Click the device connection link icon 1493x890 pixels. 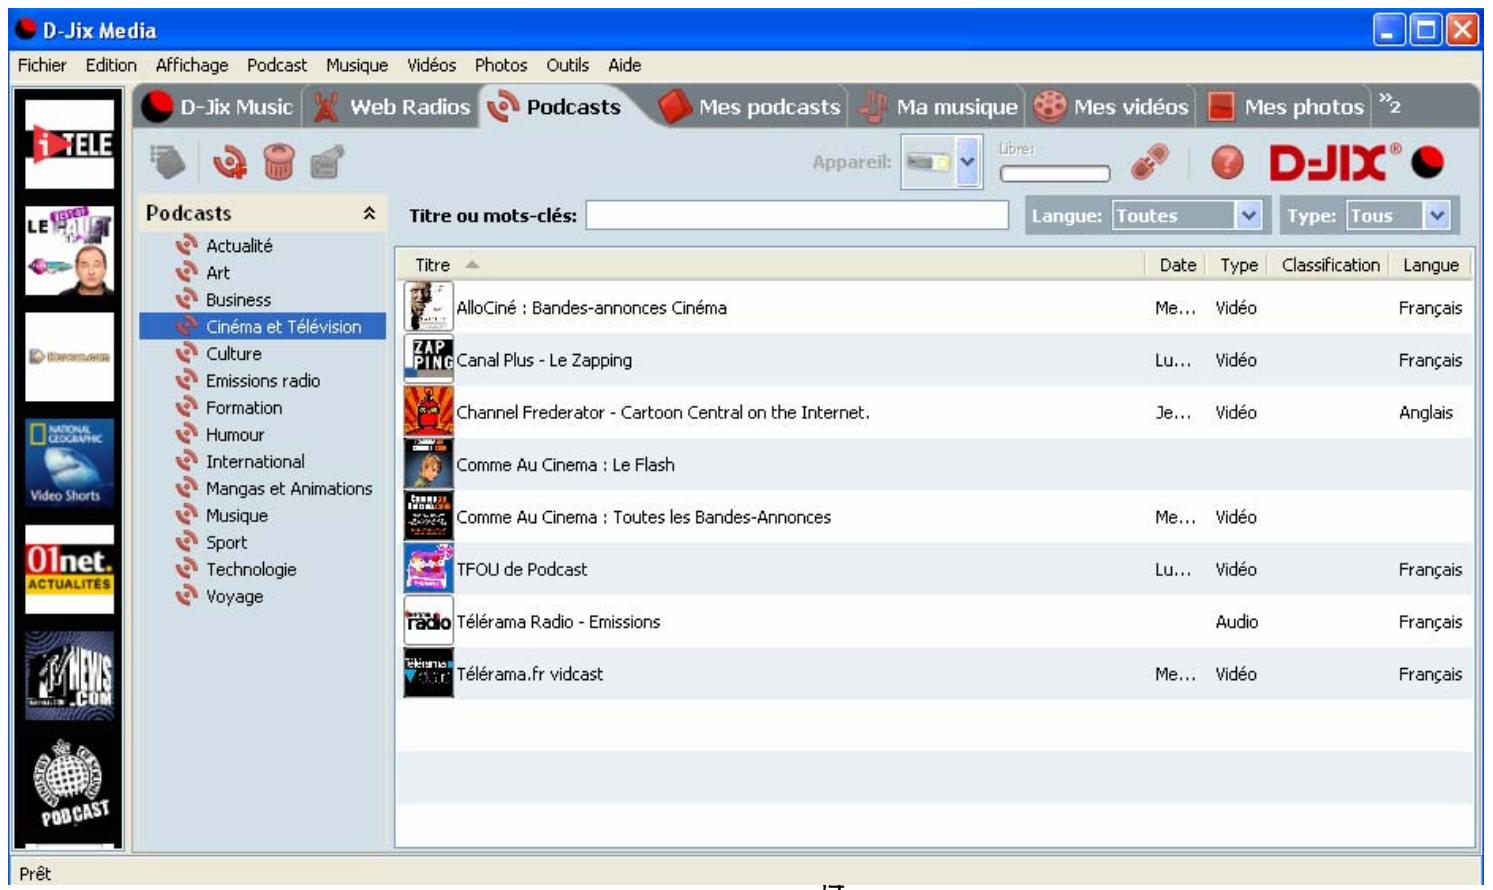(x=1149, y=162)
